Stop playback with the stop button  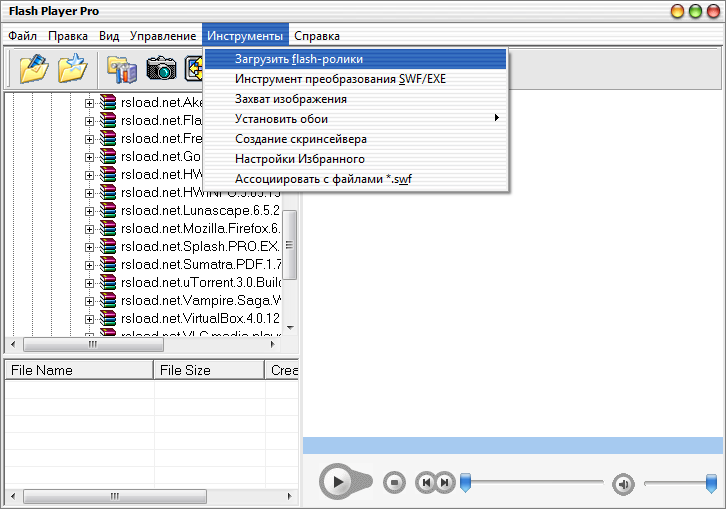[394, 483]
